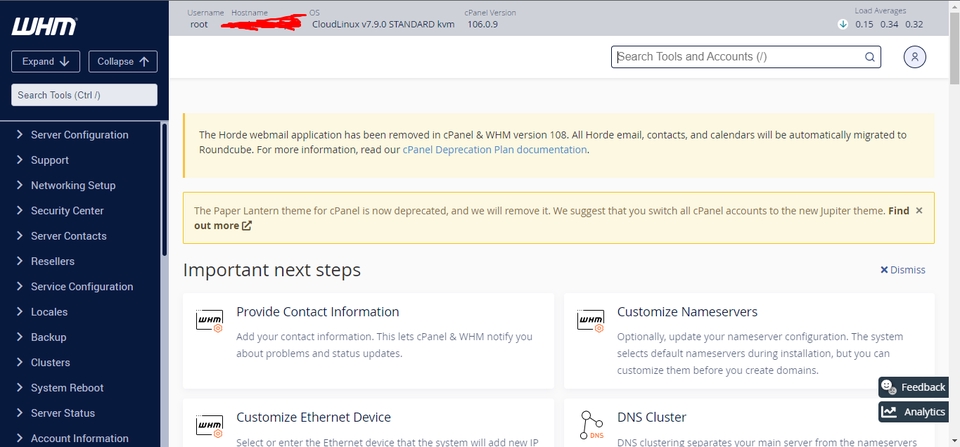Click the Important next steps heading
Viewport: 960px width, 447px height.
272,270
